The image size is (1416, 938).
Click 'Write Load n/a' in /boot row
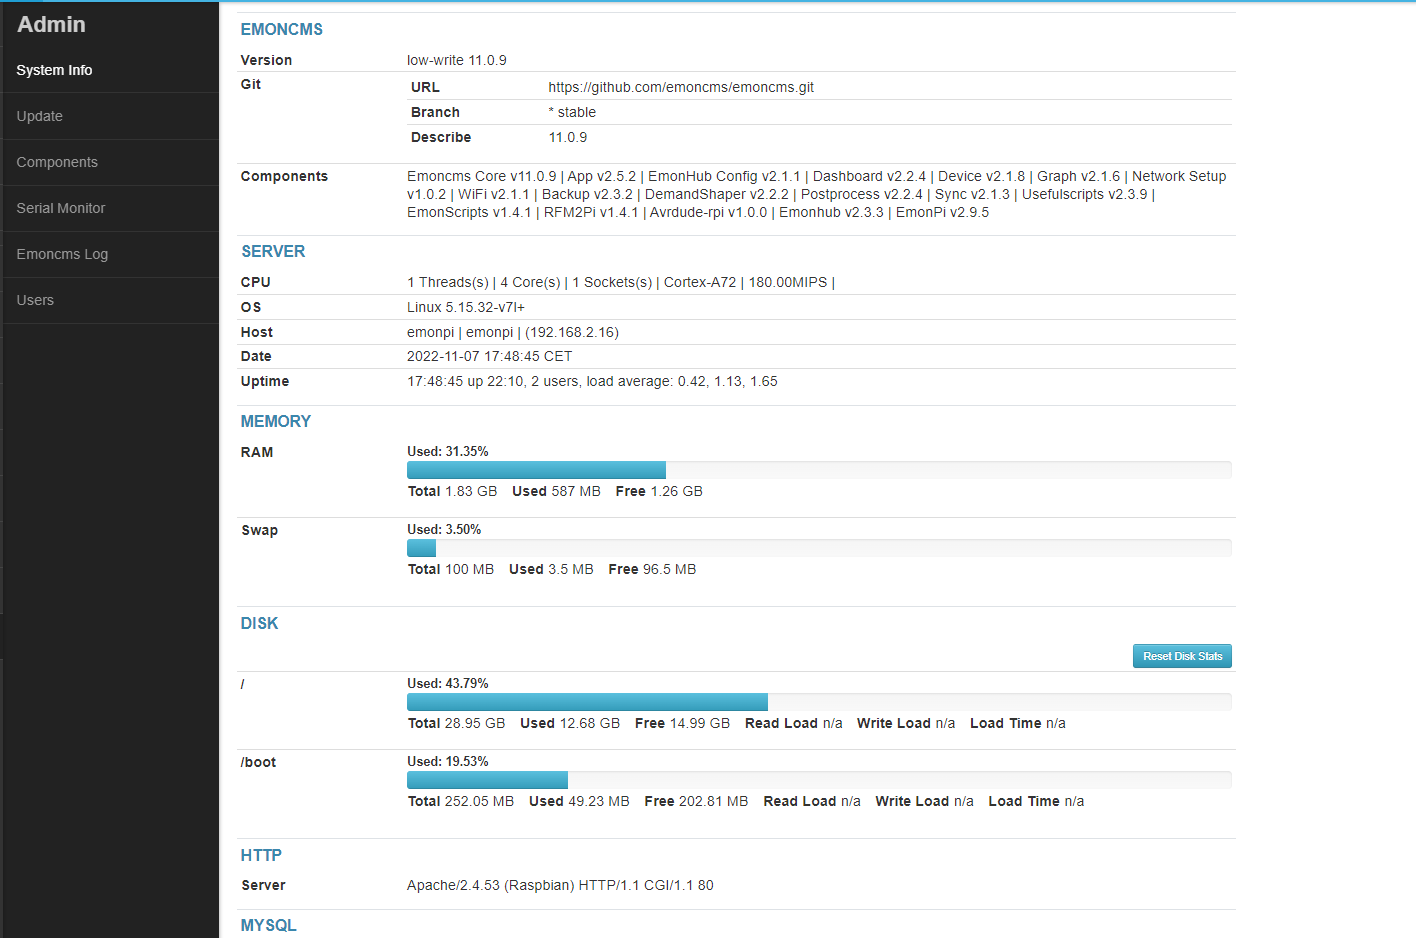[924, 801]
